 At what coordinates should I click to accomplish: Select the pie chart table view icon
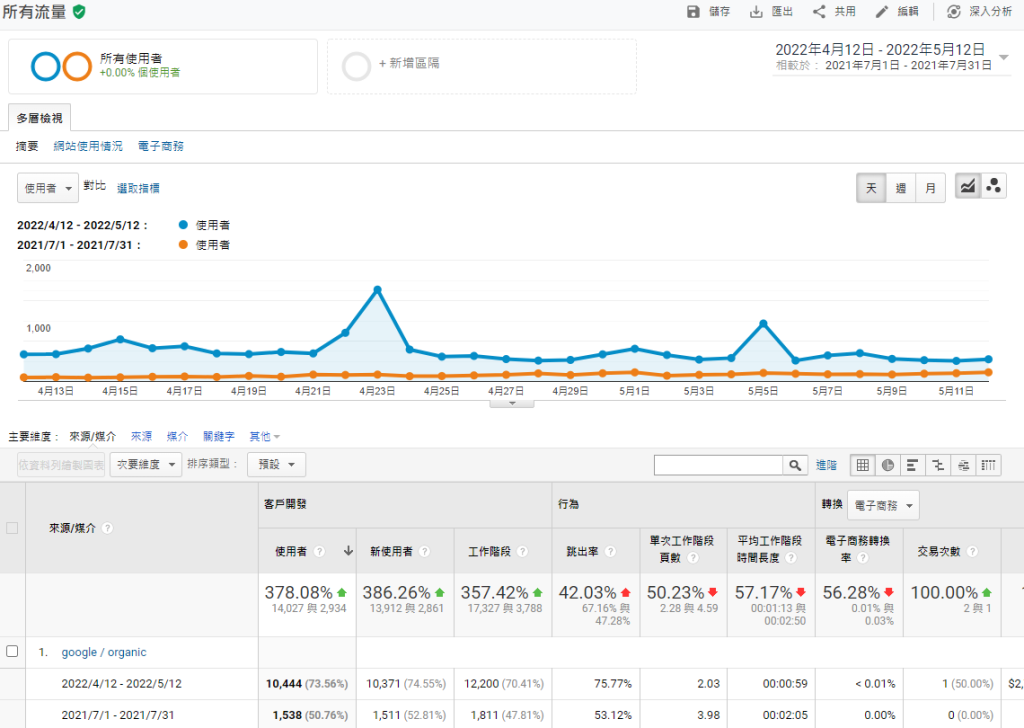888,465
